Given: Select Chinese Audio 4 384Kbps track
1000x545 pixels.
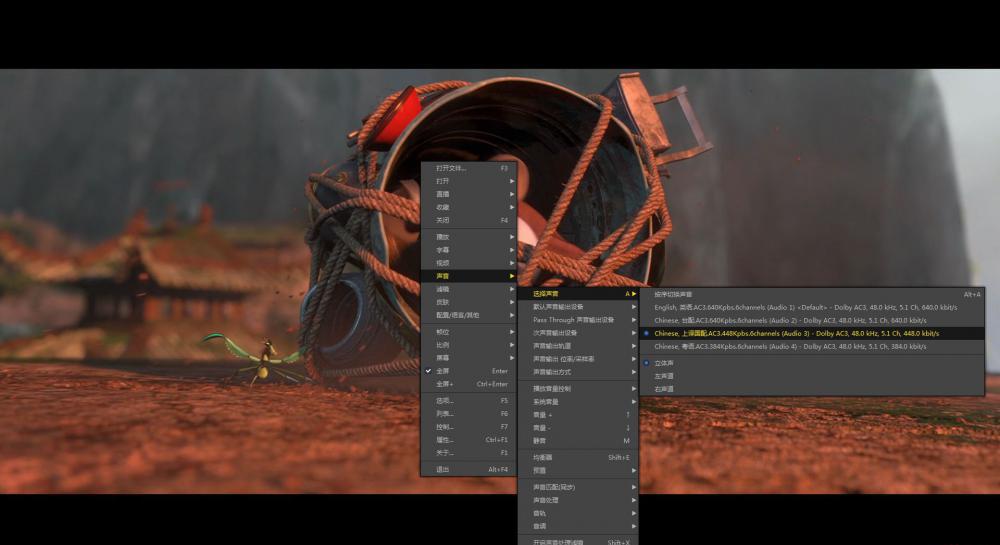Looking at the screenshot, I should click(812, 347).
